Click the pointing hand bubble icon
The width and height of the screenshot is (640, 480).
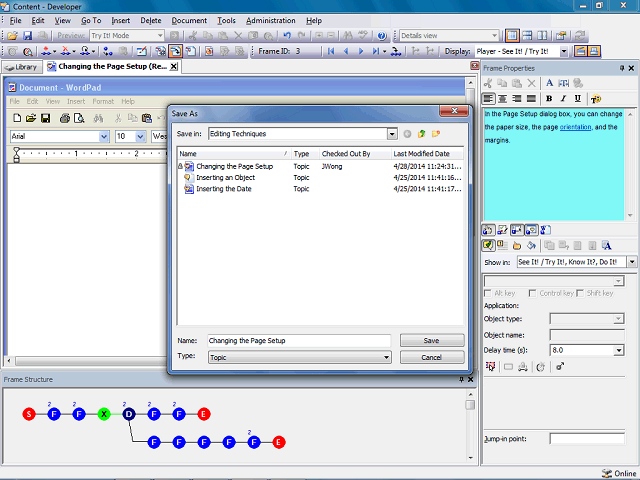coord(517,246)
